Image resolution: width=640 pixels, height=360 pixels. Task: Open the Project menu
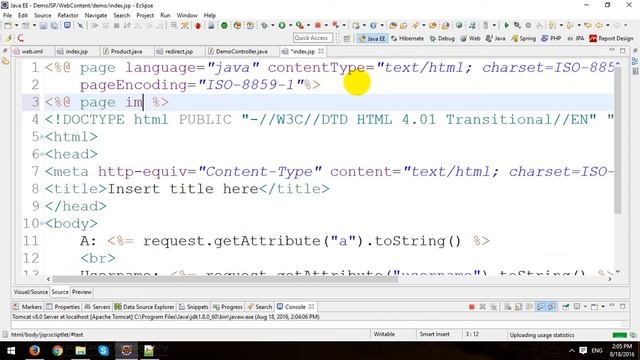tap(145, 15)
